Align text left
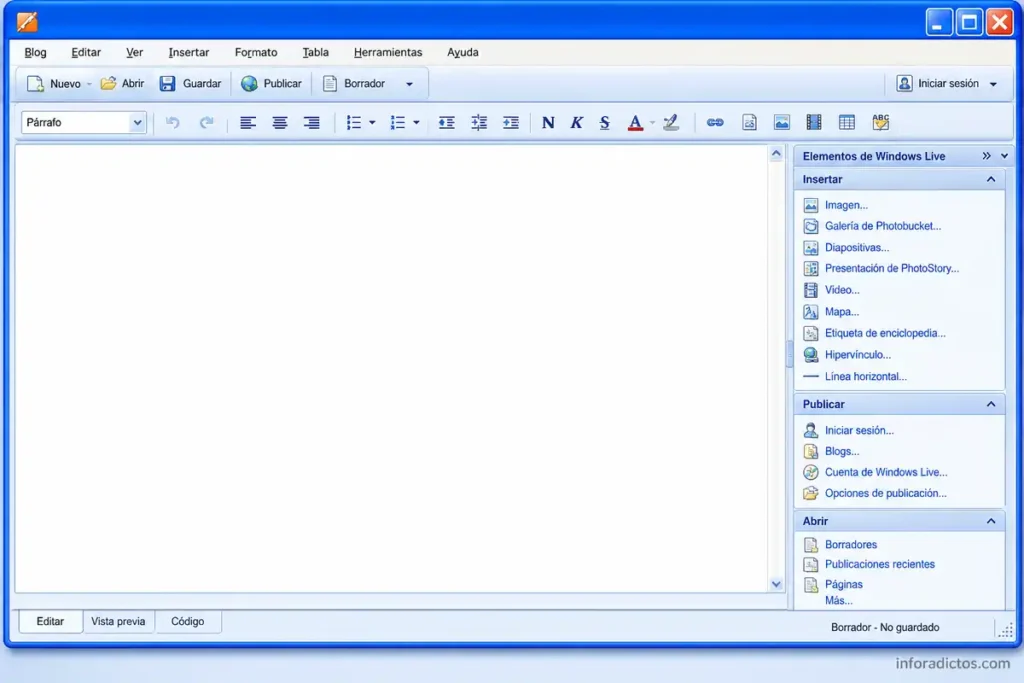The height and width of the screenshot is (683, 1024). [248, 122]
